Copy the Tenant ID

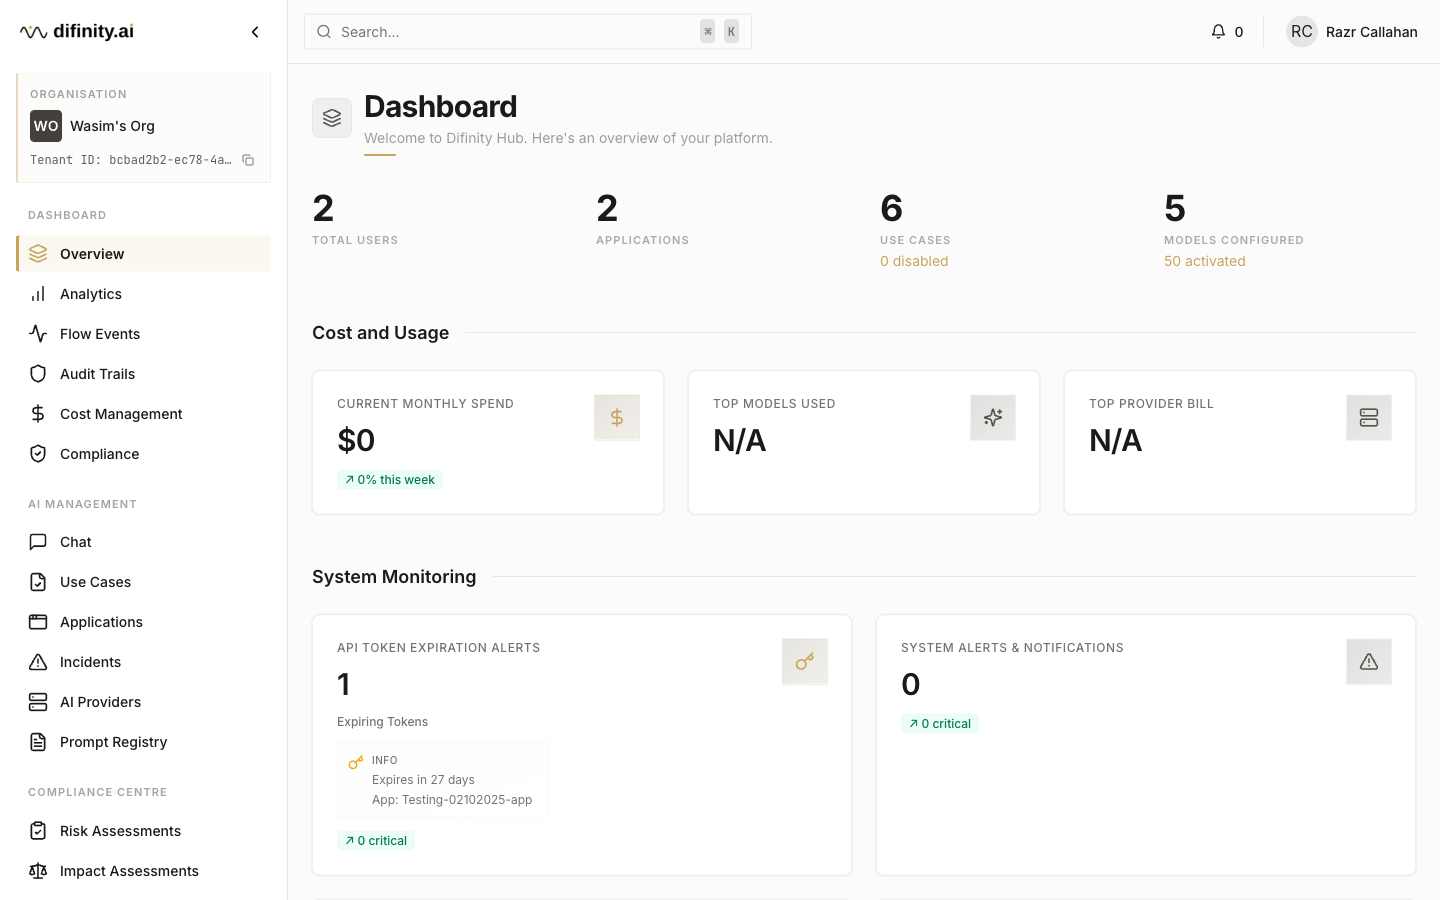pyautogui.click(x=248, y=160)
